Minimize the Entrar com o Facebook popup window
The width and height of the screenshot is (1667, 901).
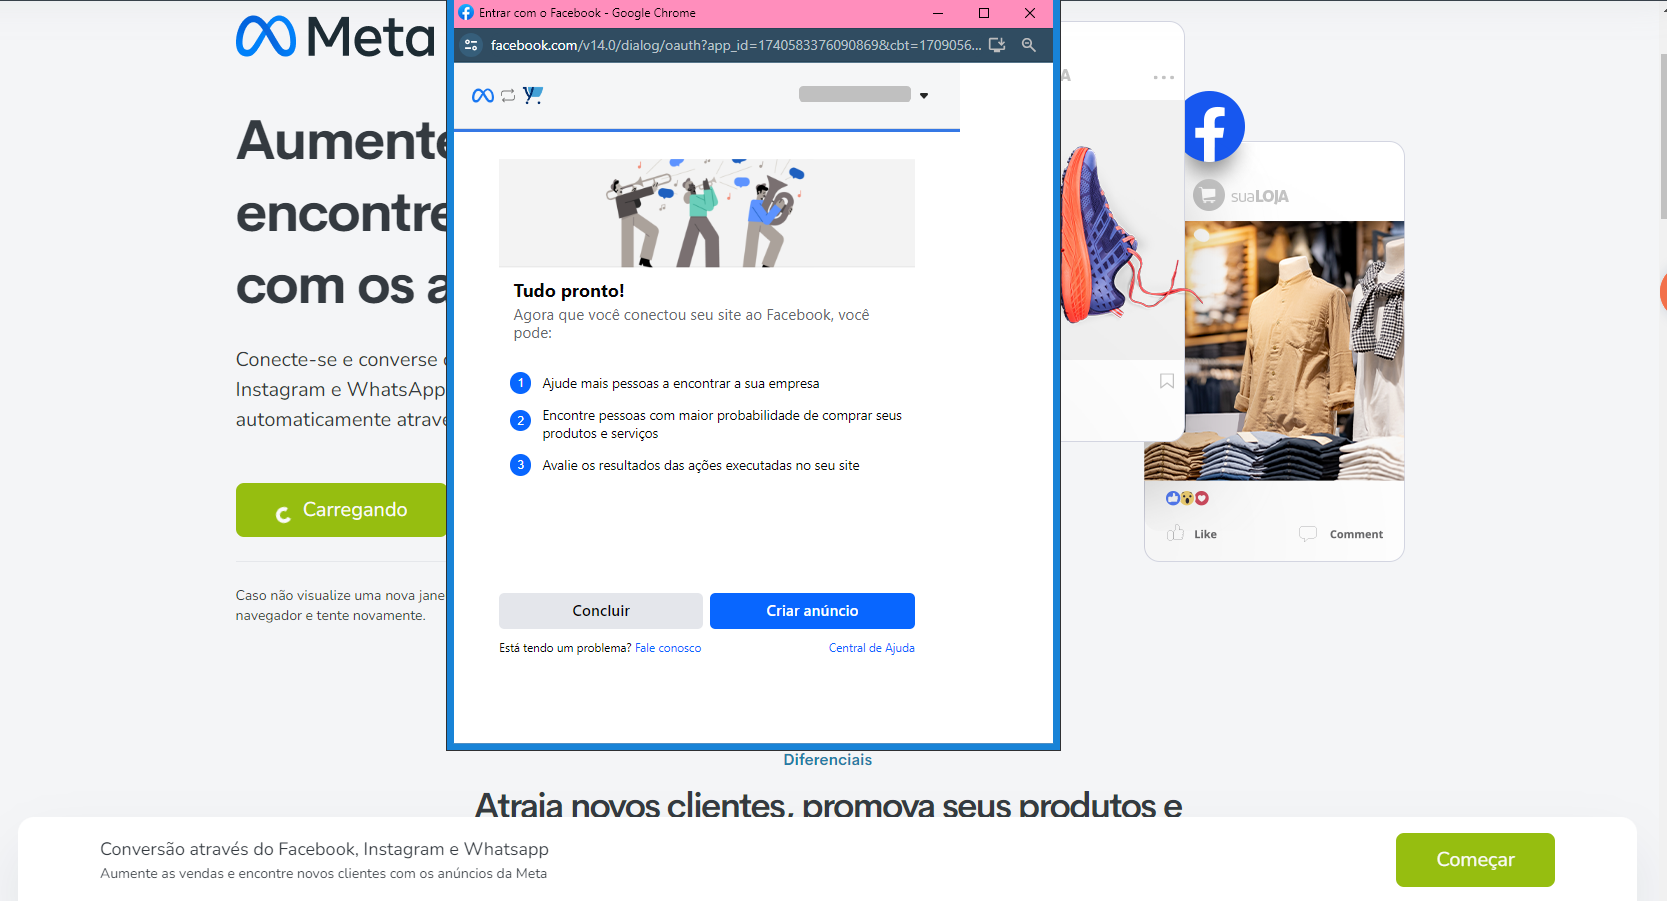[938, 13]
